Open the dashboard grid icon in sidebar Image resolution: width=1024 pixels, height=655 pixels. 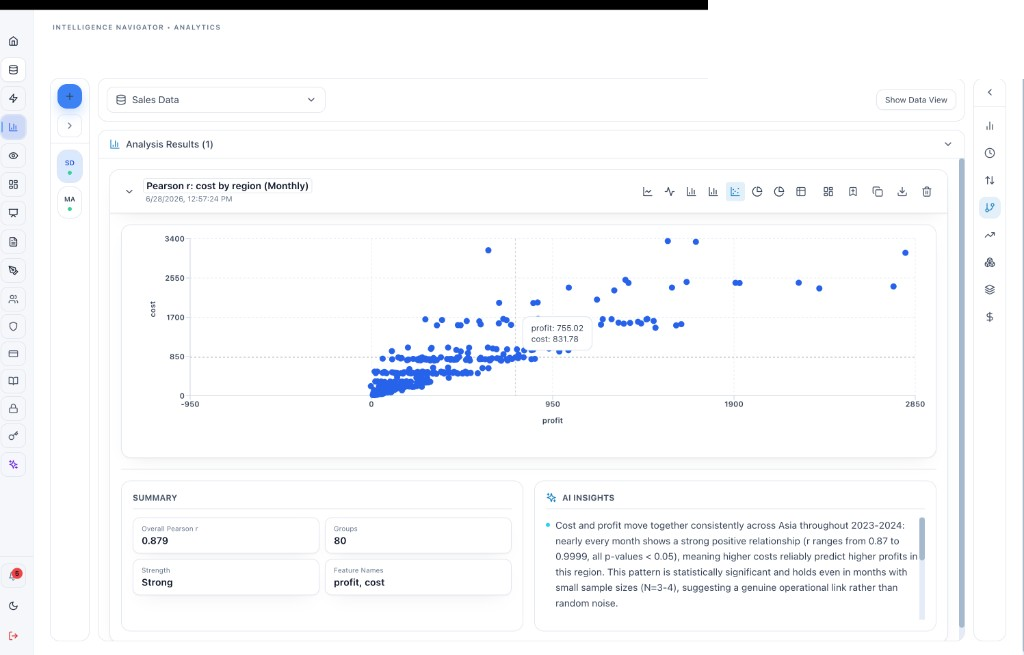click(x=13, y=184)
